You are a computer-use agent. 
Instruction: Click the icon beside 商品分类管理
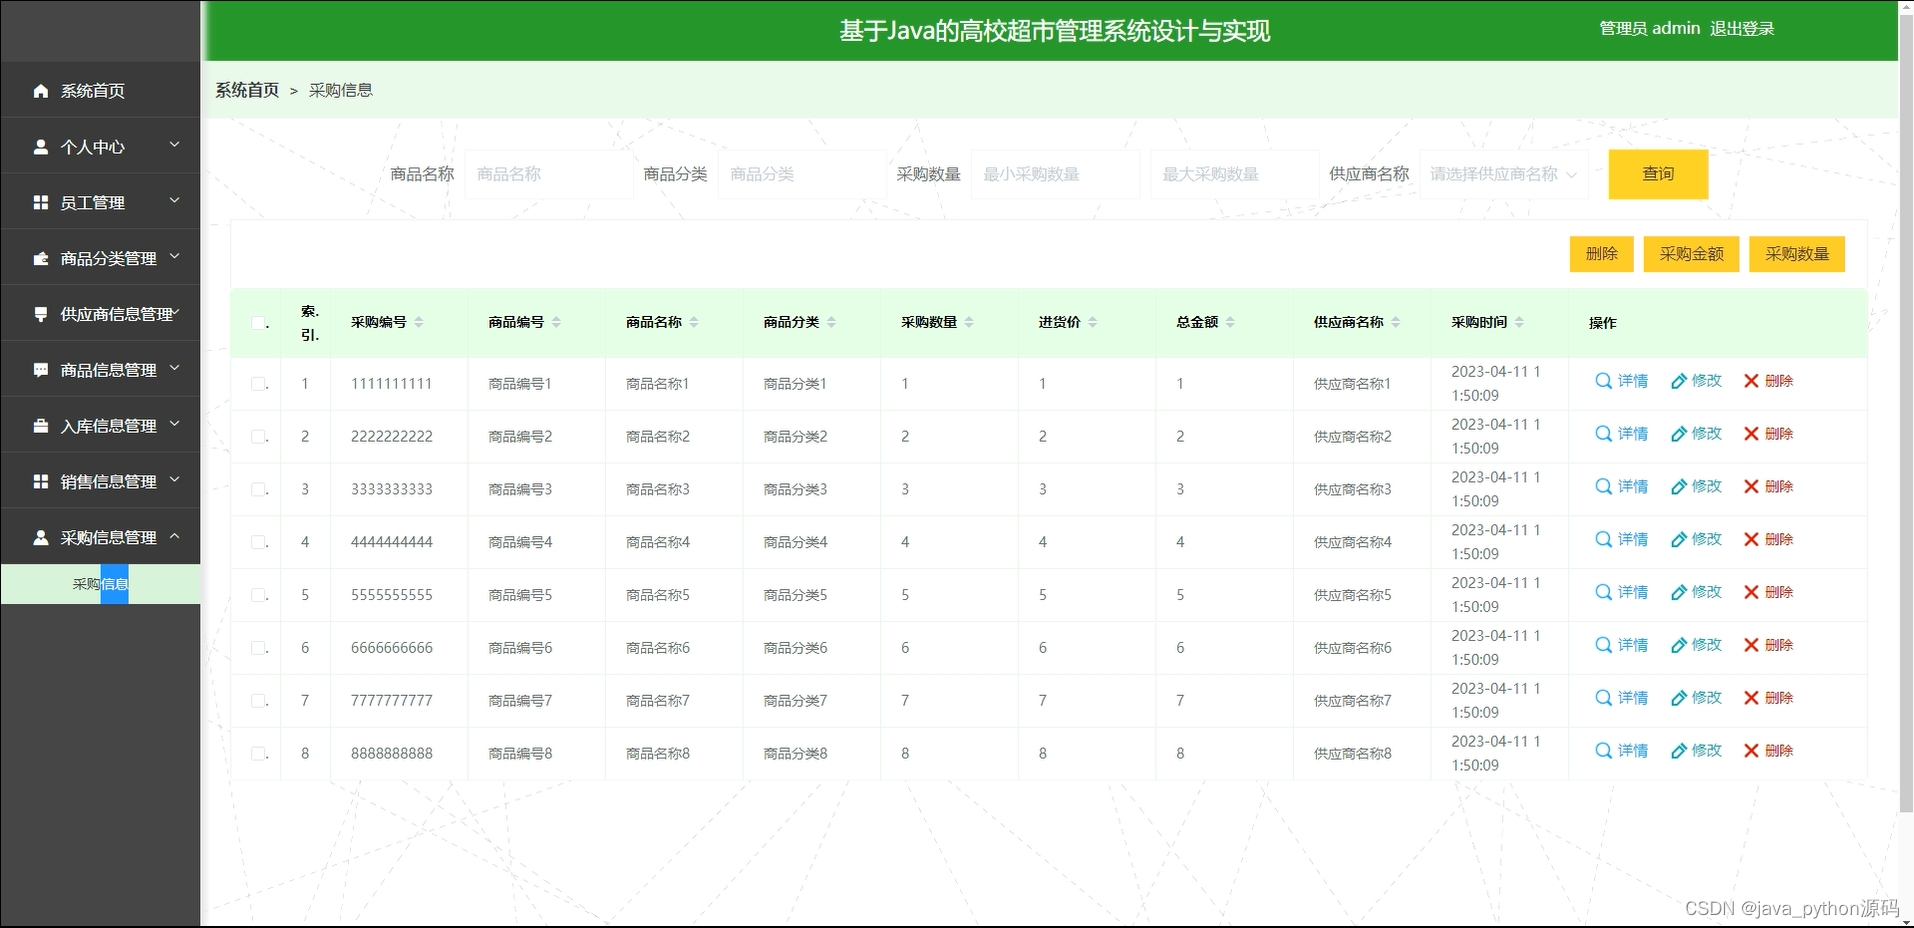pyautogui.click(x=41, y=259)
